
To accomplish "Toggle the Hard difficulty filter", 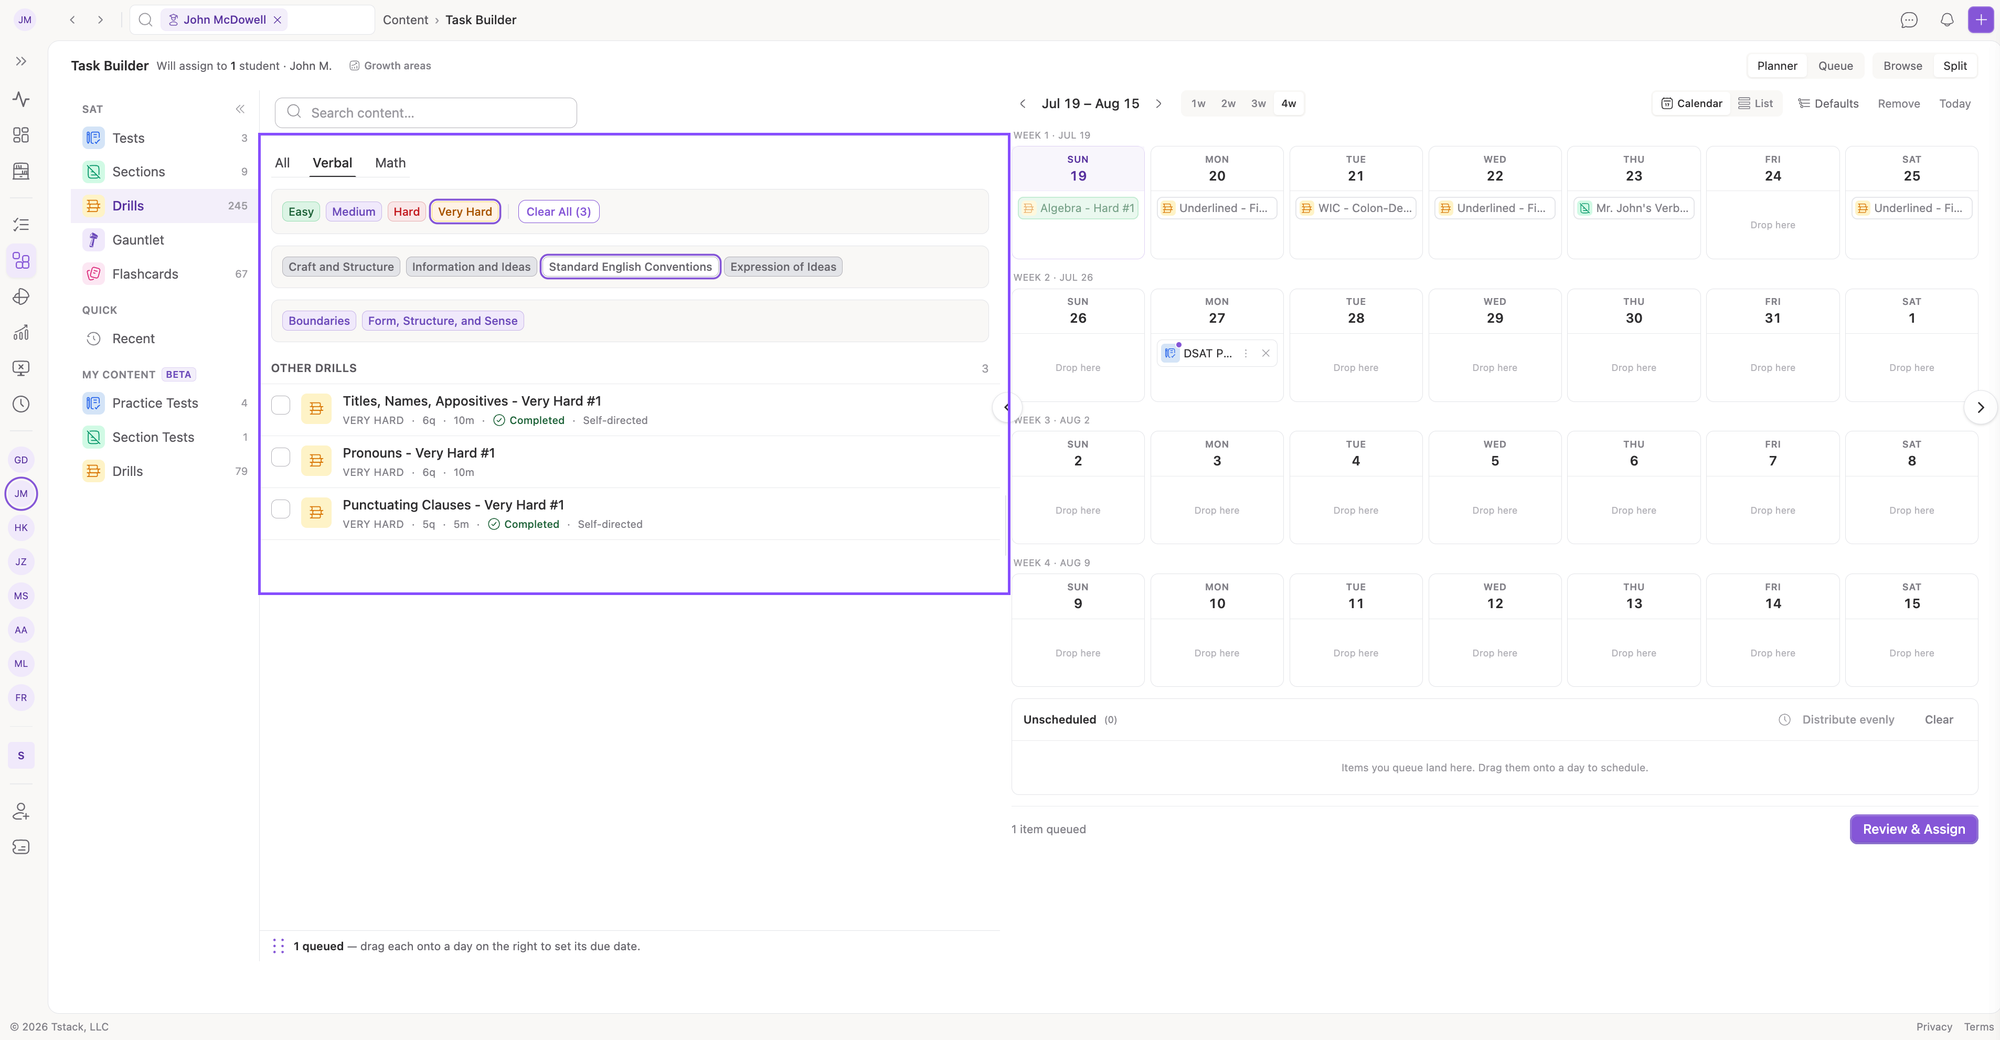I will (x=406, y=212).
